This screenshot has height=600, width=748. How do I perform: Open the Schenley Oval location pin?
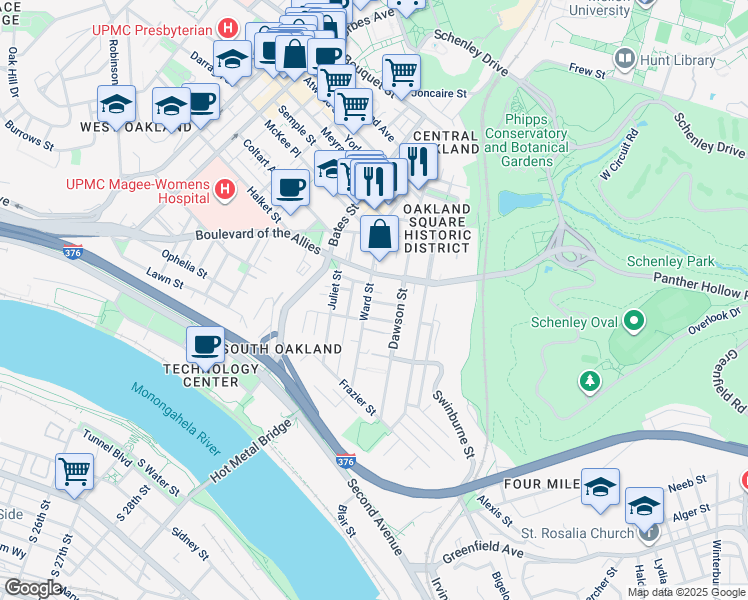pos(634,321)
